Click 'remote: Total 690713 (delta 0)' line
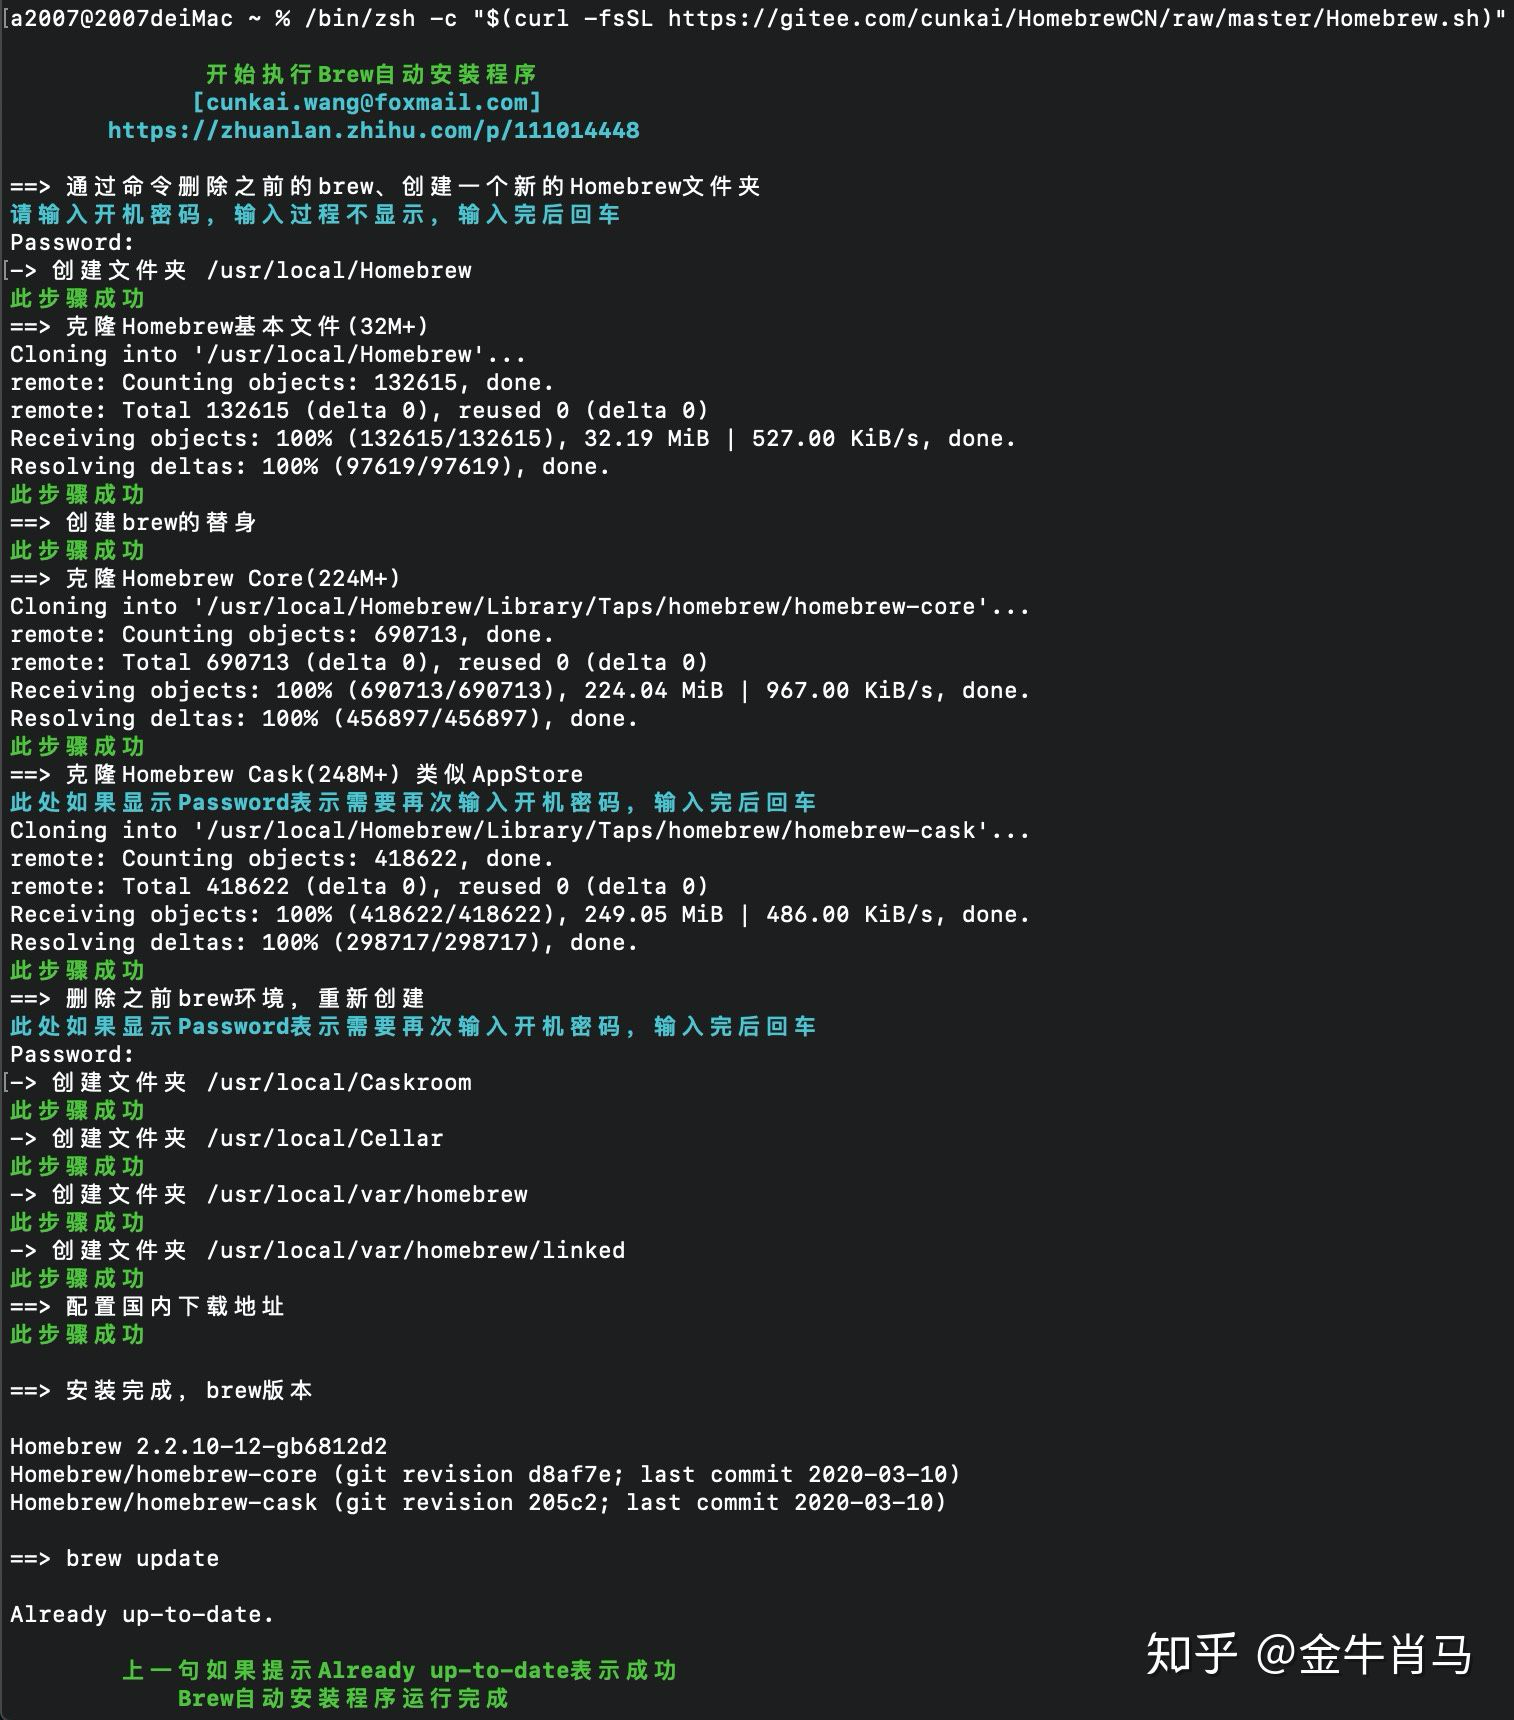This screenshot has height=1720, width=1514. pyautogui.click(x=359, y=662)
